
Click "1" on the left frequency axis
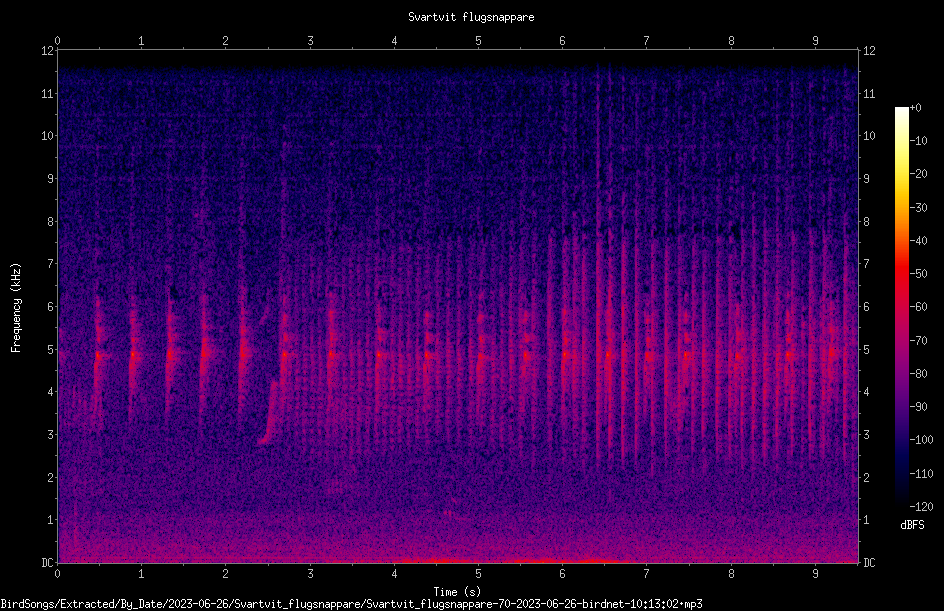(50, 520)
